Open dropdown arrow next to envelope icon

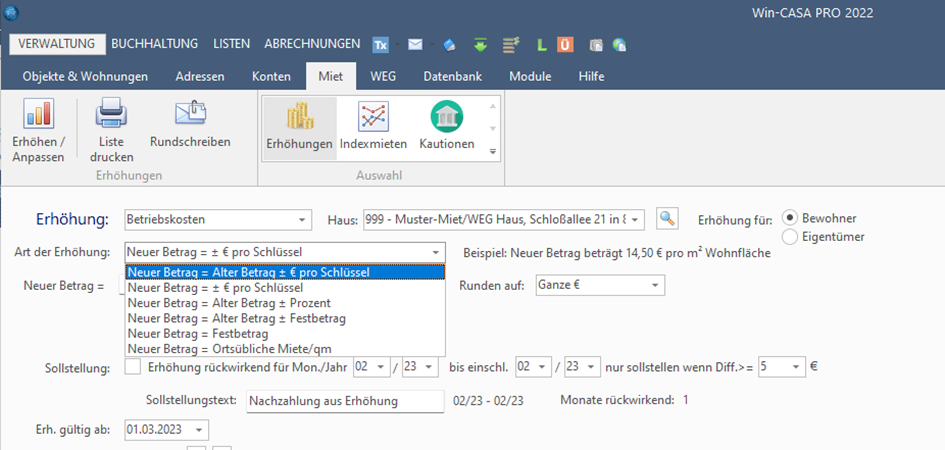(432, 45)
